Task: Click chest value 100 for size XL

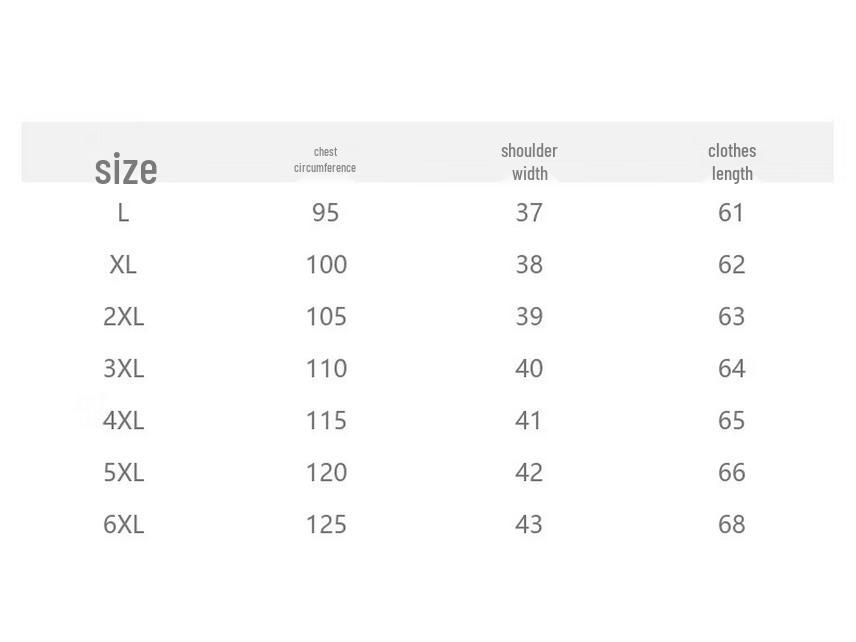Action: pos(326,265)
